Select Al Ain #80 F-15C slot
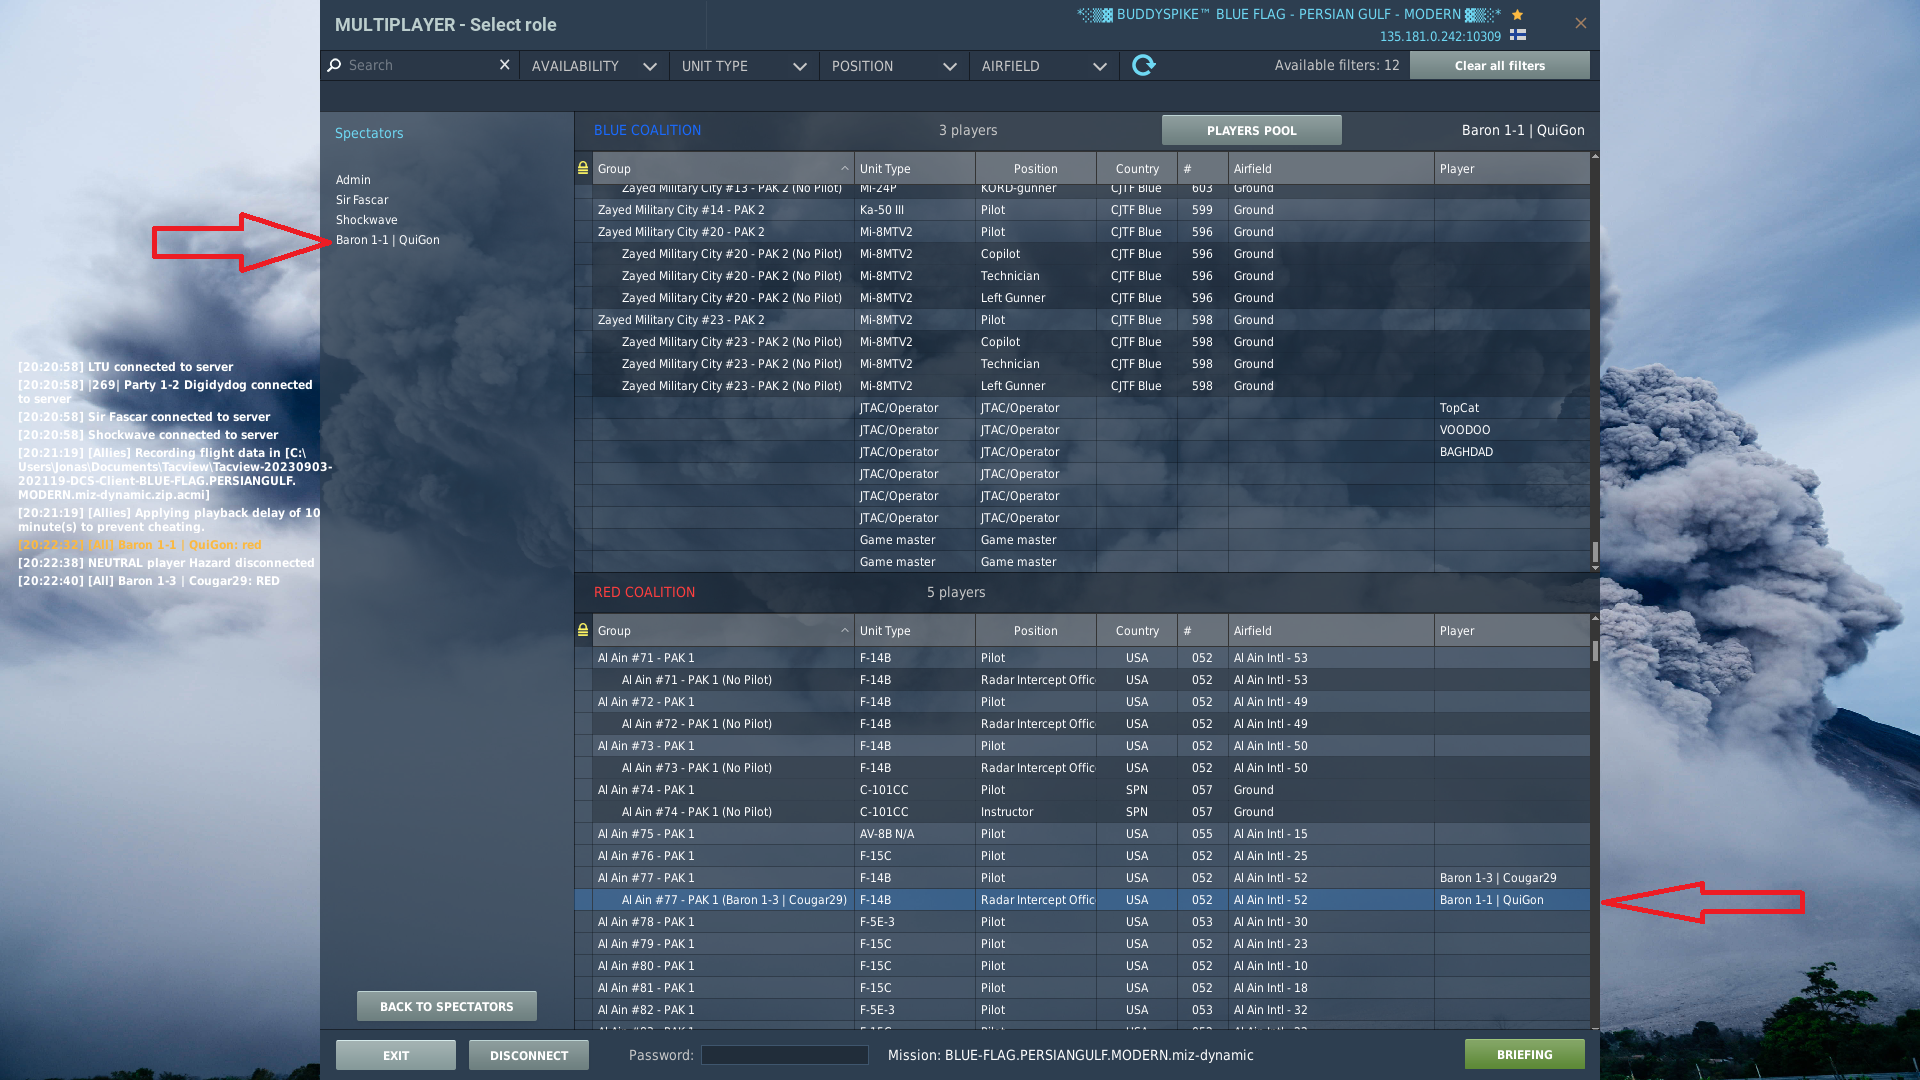The height and width of the screenshot is (1080, 1920). click(x=1082, y=966)
